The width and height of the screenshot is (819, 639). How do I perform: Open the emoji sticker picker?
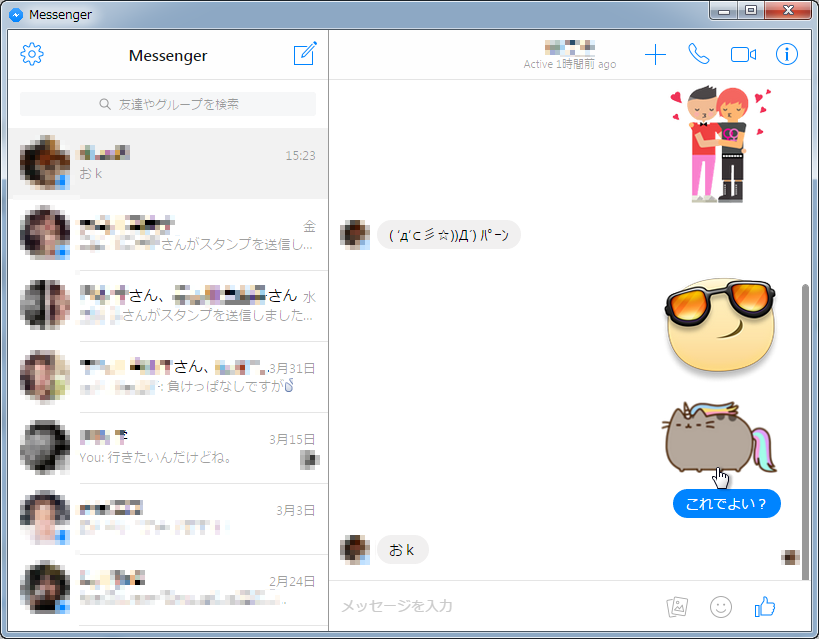(x=720, y=607)
